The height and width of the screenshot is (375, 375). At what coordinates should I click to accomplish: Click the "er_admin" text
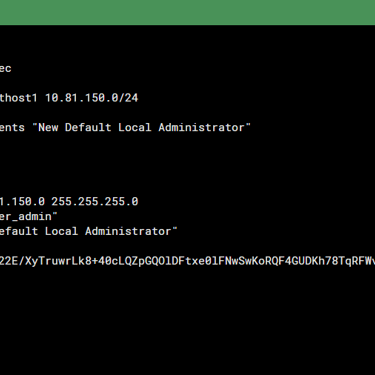26,216
